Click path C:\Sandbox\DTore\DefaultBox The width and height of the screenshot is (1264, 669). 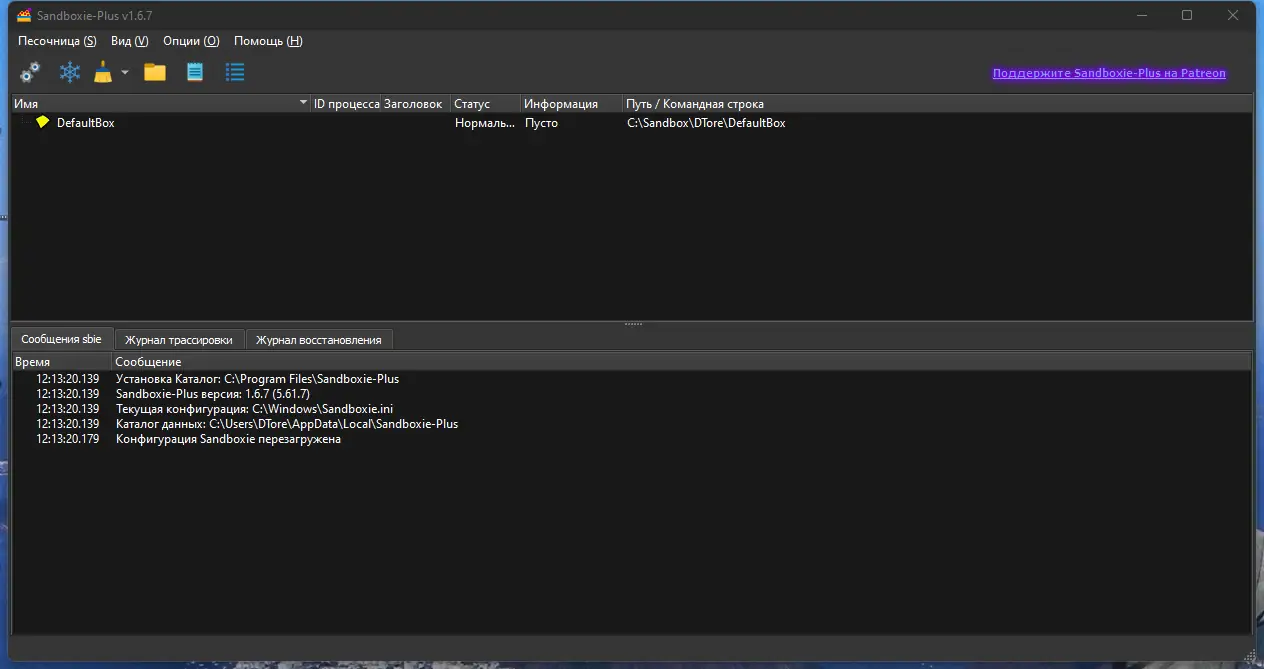(706, 123)
